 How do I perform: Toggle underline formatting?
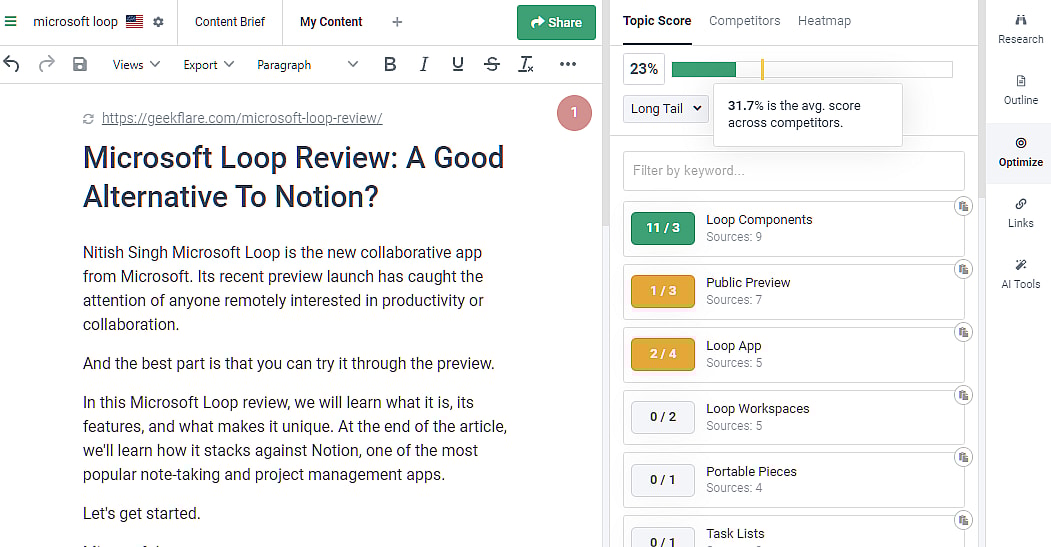(x=458, y=64)
